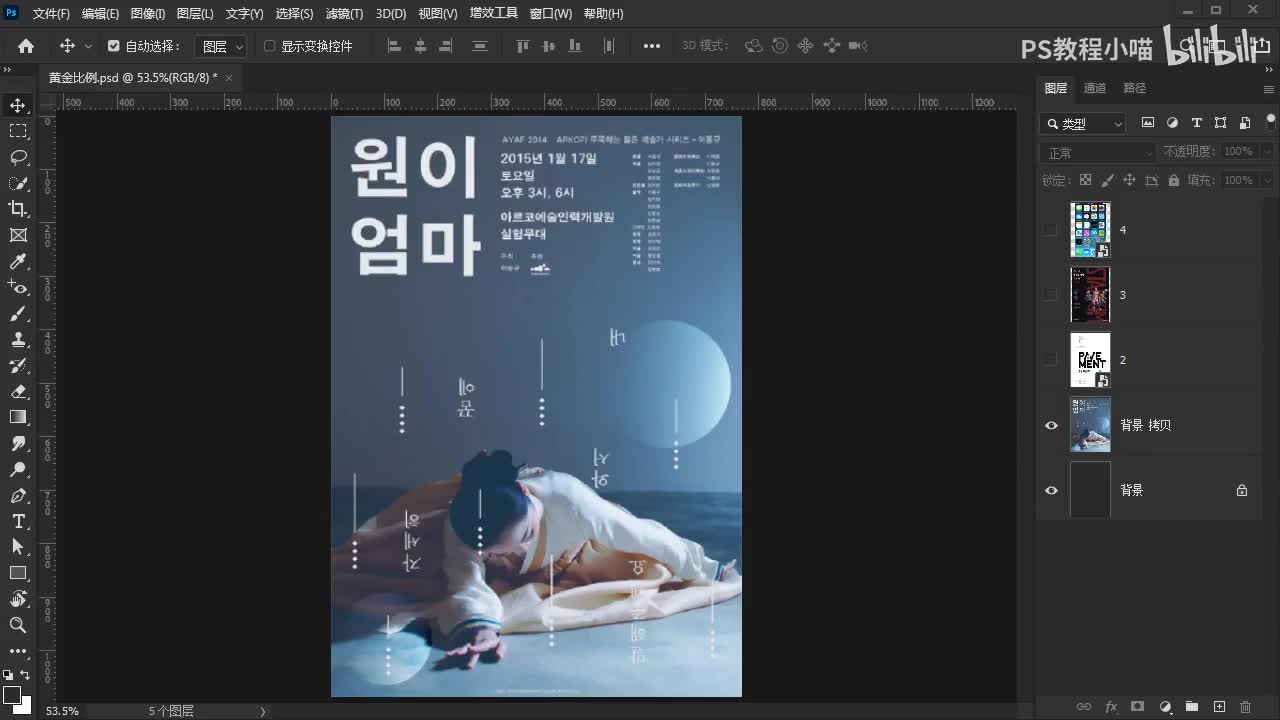1280x720 pixels.
Task: Select the Frame tool
Action: point(18,235)
